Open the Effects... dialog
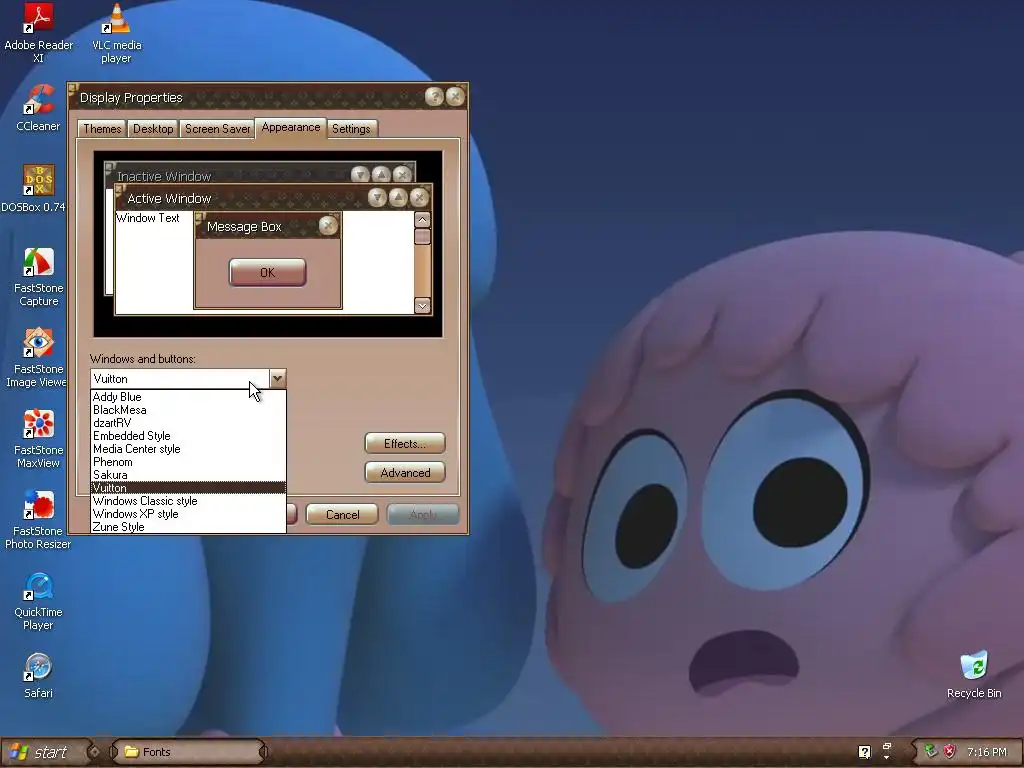The image size is (1024, 768). (x=405, y=443)
